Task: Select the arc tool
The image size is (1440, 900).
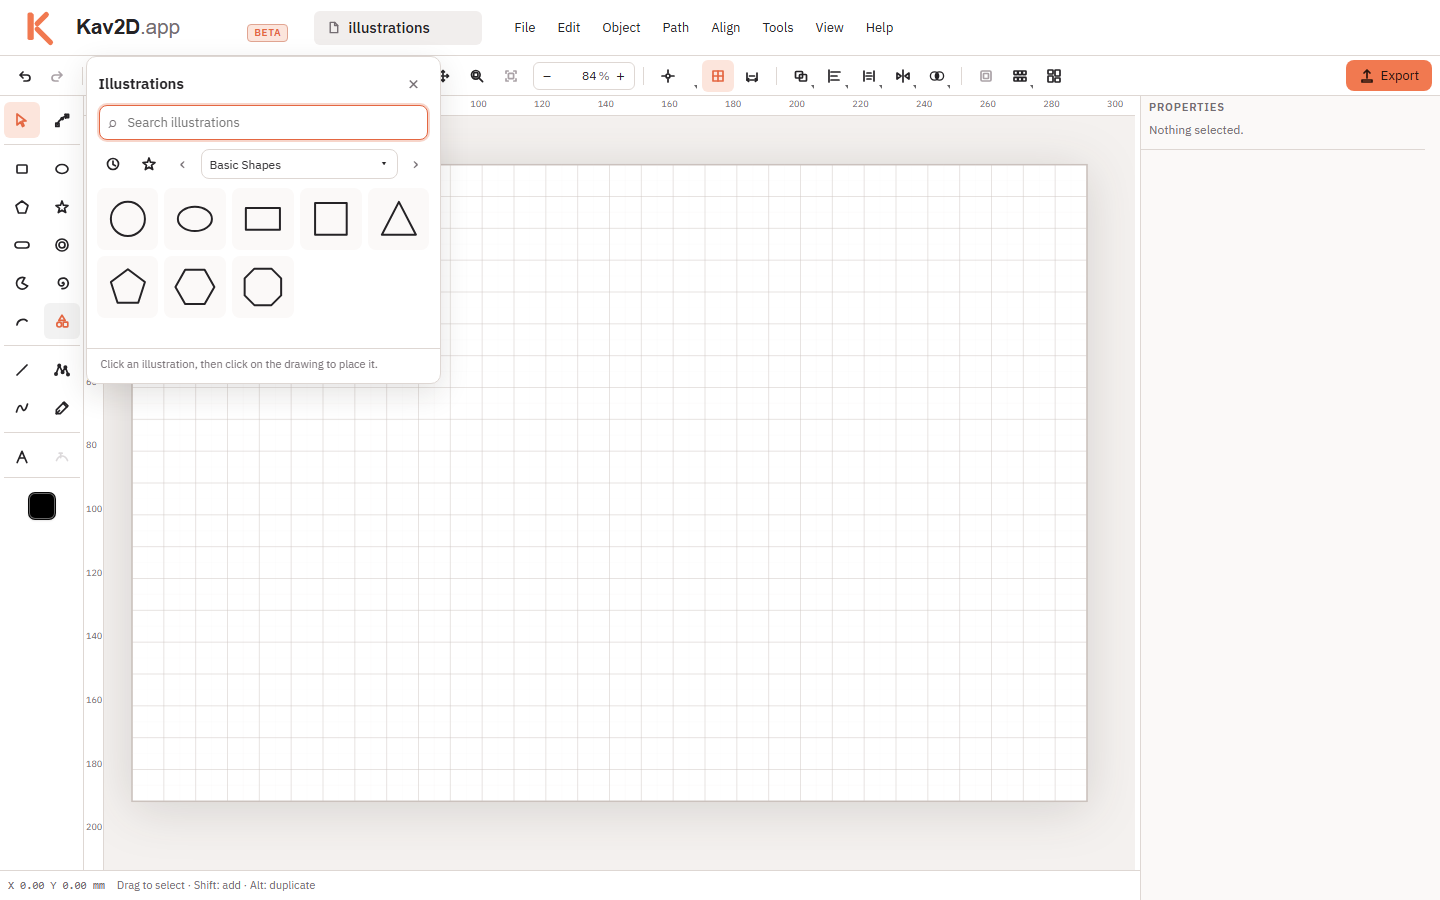Action: point(22,322)
